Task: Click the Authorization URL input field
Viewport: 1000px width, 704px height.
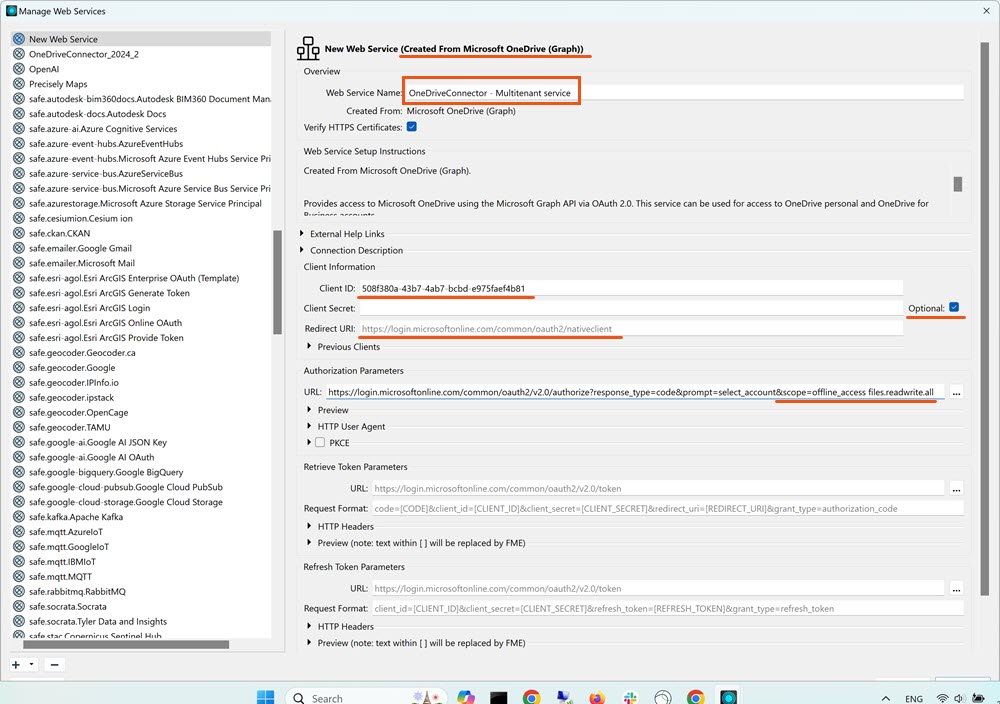Action: 635,392
